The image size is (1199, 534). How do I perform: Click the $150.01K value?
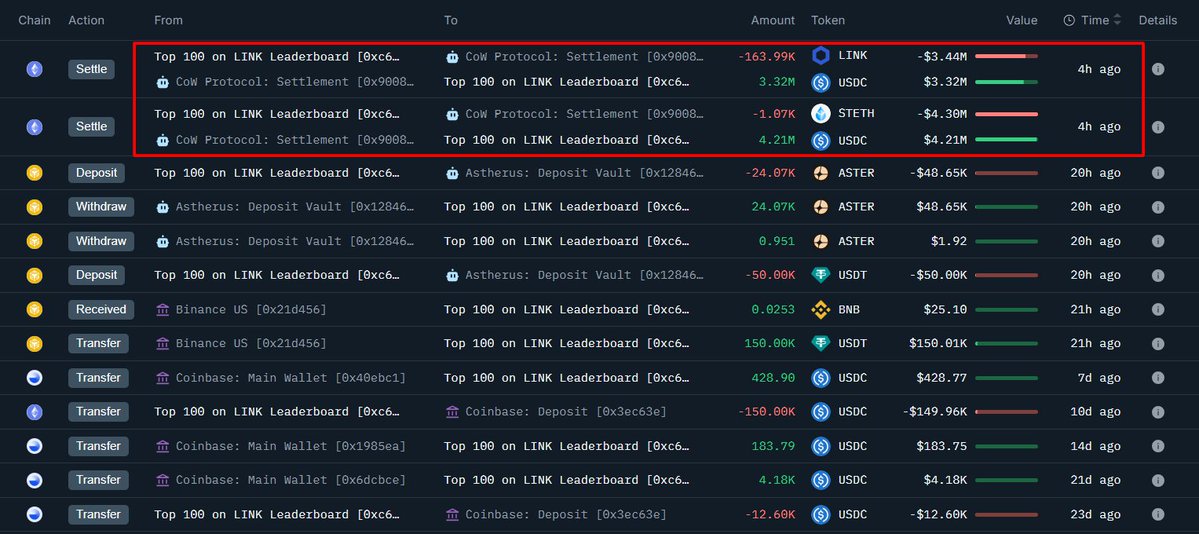pyautogui.click(x=938, y=344)
